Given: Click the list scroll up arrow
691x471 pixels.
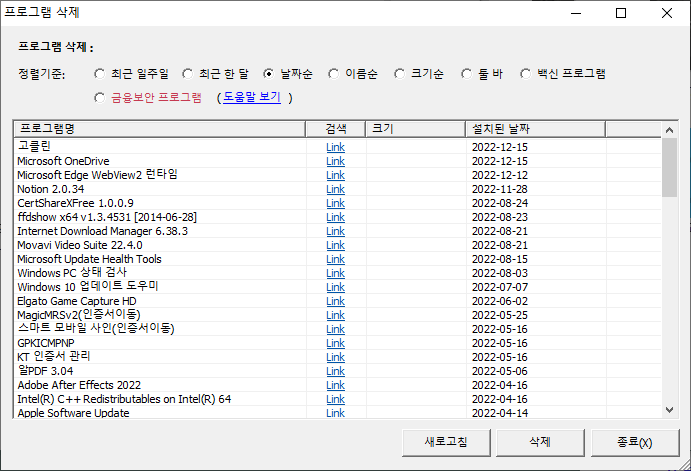Looking at the screenshot, I should click(669, 130).
